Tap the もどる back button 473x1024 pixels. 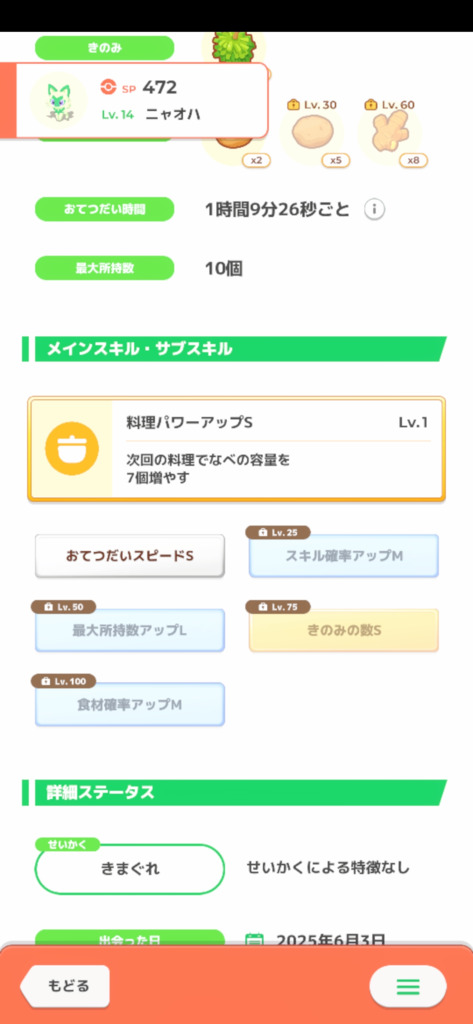(65, 986)
